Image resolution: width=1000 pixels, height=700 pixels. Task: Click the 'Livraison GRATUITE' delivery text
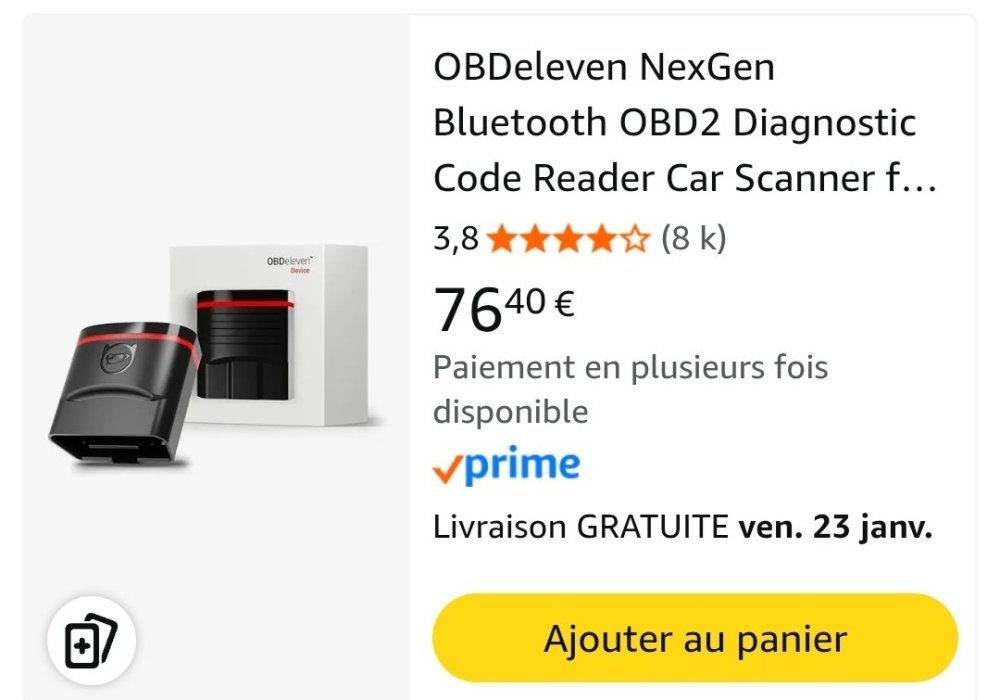tap(580, 527)
